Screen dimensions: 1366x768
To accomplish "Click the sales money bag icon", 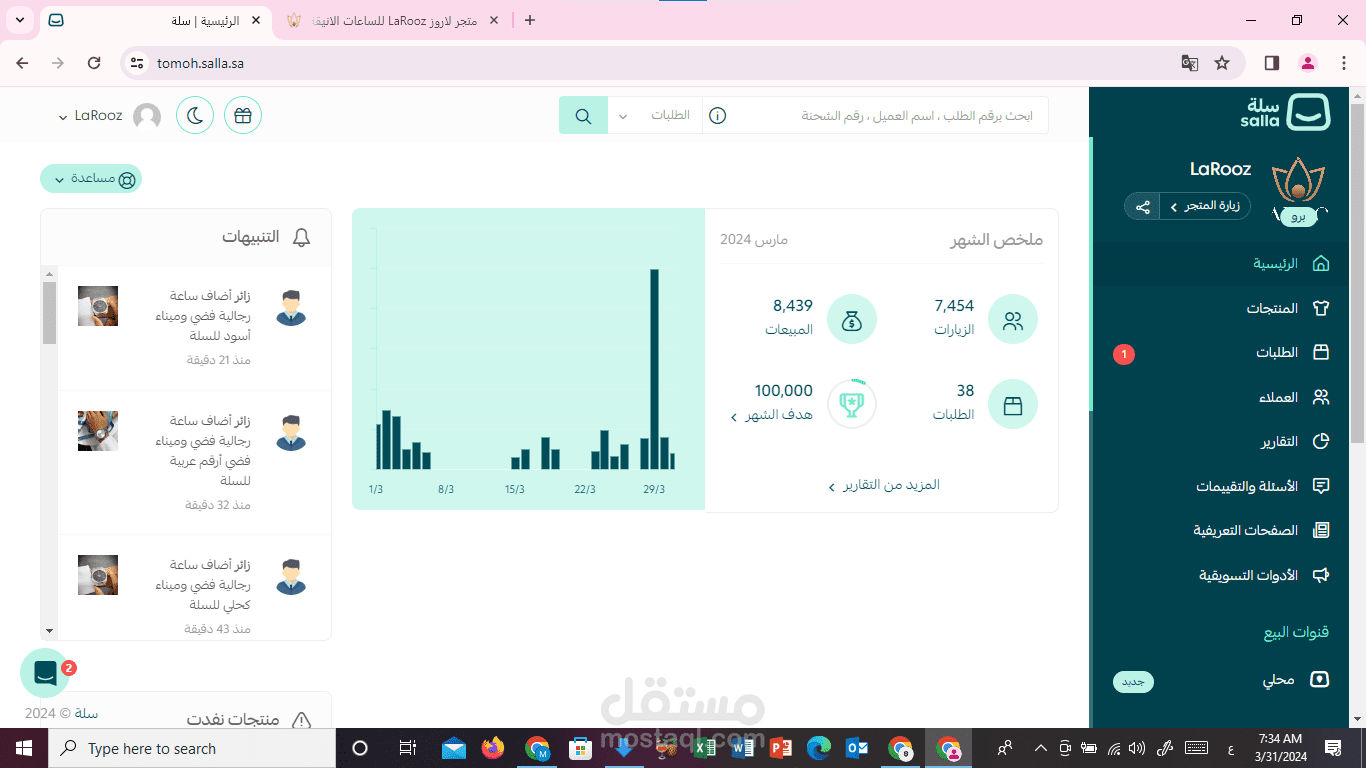I will click(x=852, y=320).
